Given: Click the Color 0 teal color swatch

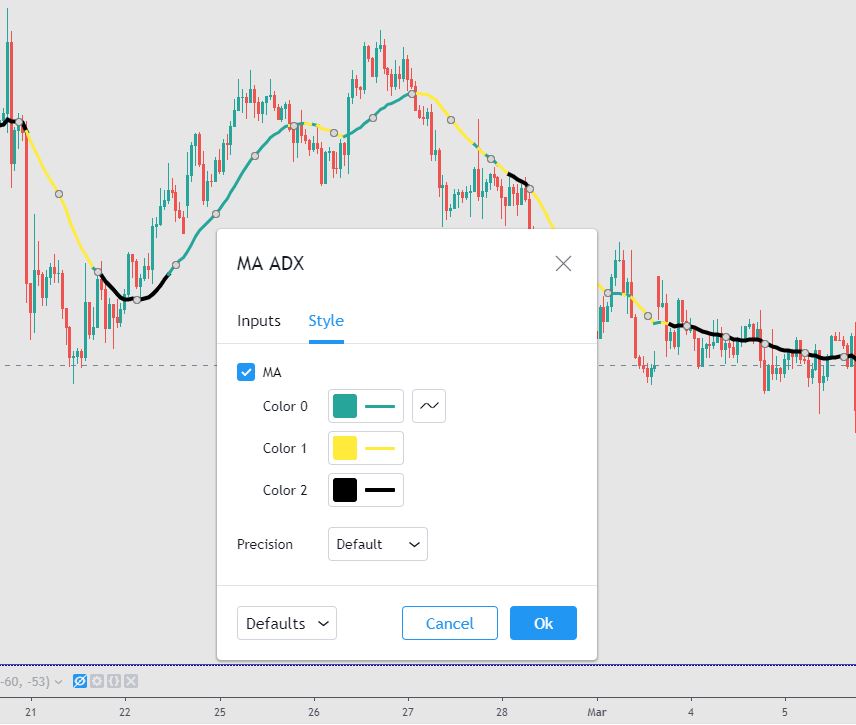Looking at the screenshot, I should coord(345,406).
